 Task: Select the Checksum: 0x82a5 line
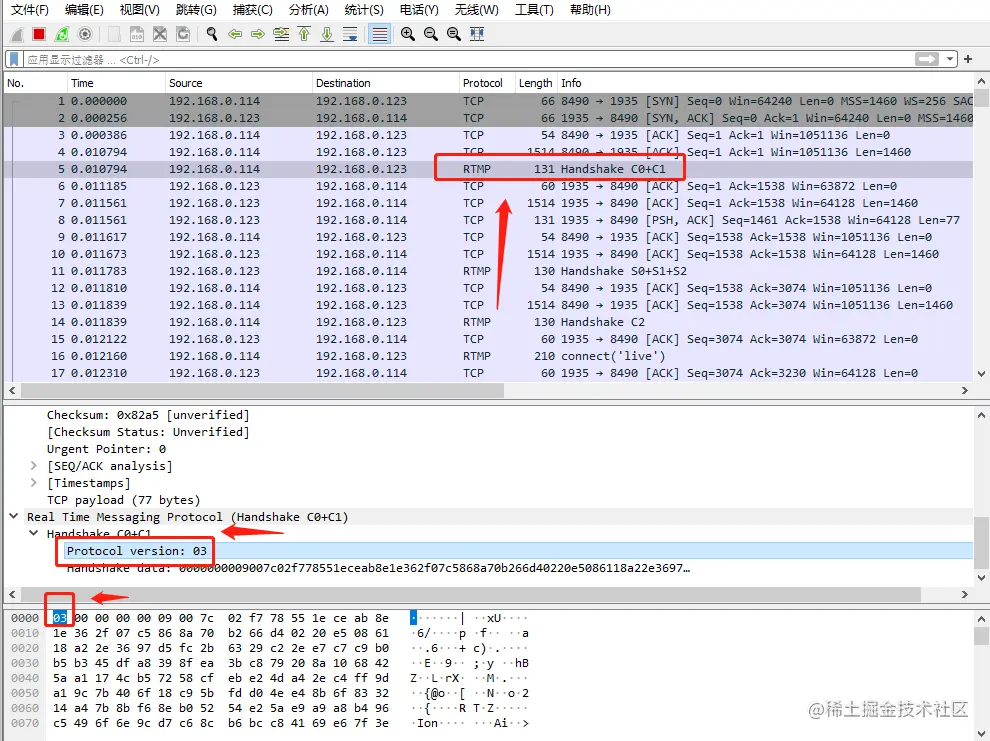(x=148, y=415)
